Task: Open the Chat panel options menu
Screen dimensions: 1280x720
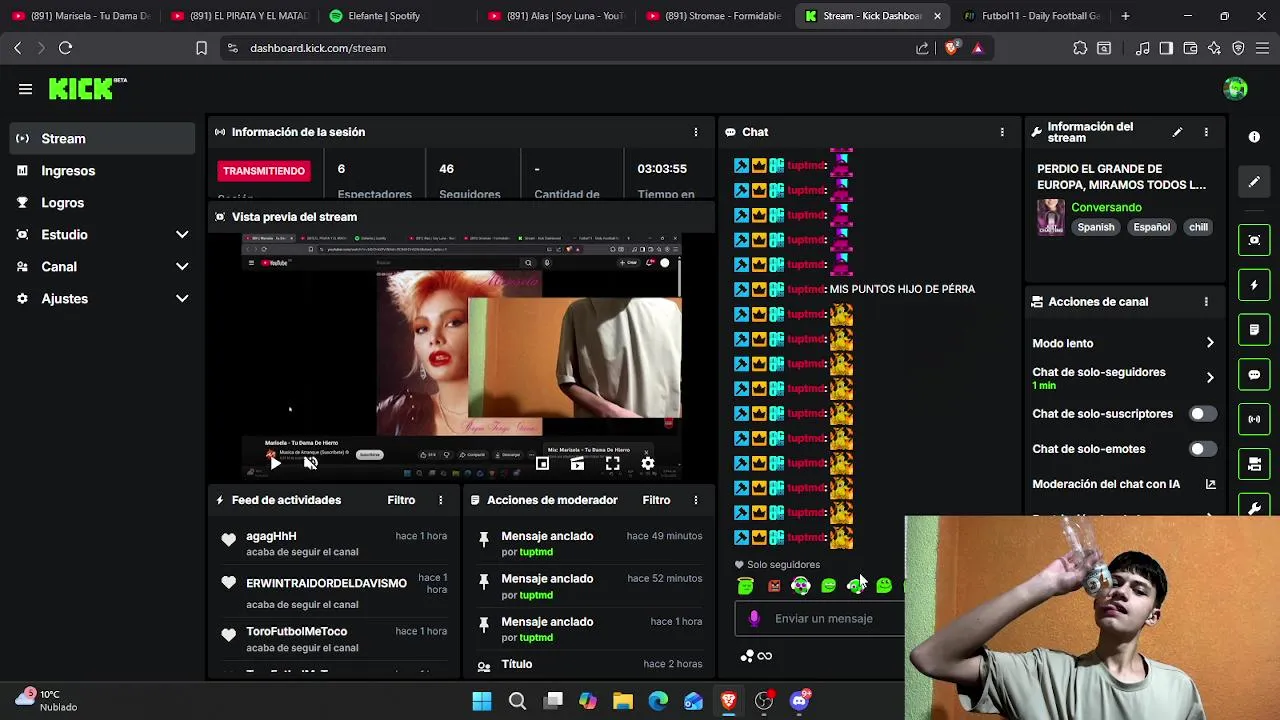Action: (1002, 132)
